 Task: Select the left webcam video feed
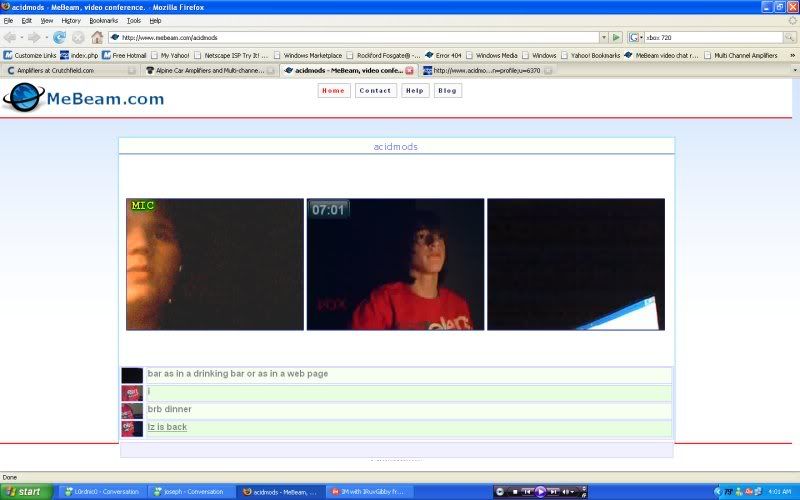coord(215,264)
